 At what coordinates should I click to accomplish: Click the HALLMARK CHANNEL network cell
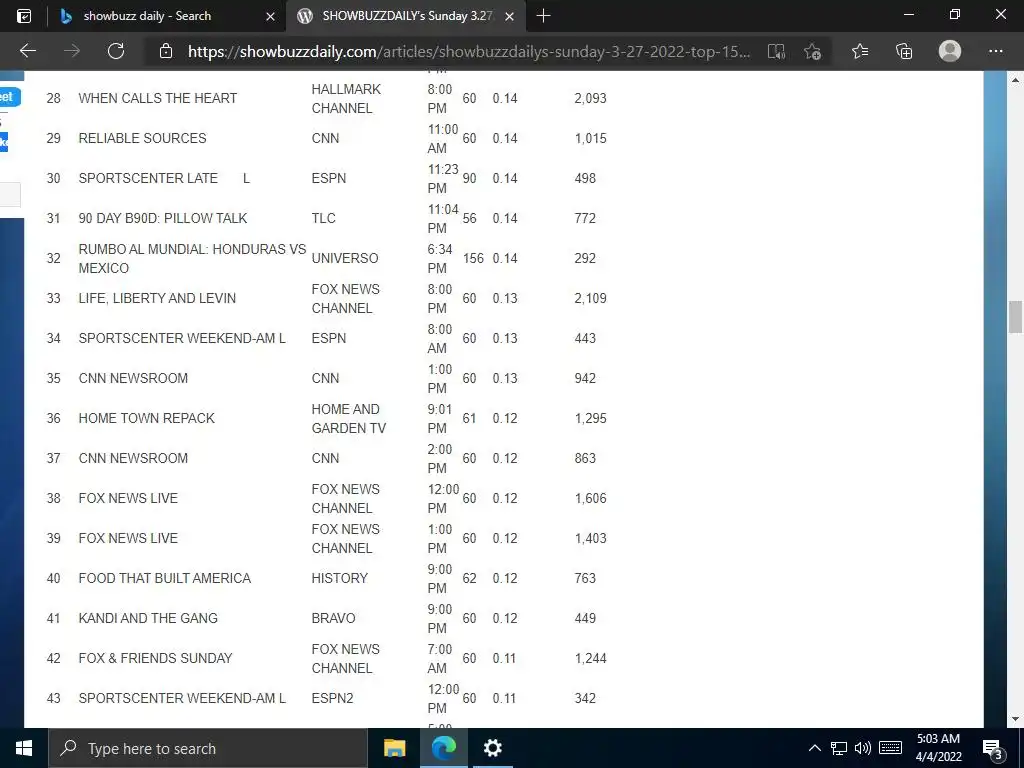pyautogui.click(x=346, y=98)
